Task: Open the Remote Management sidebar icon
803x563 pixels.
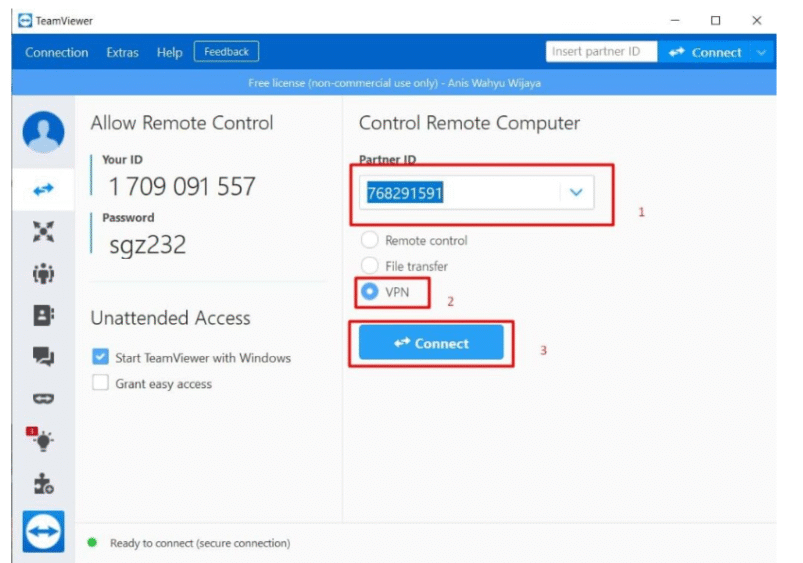Action: point(44,232)
